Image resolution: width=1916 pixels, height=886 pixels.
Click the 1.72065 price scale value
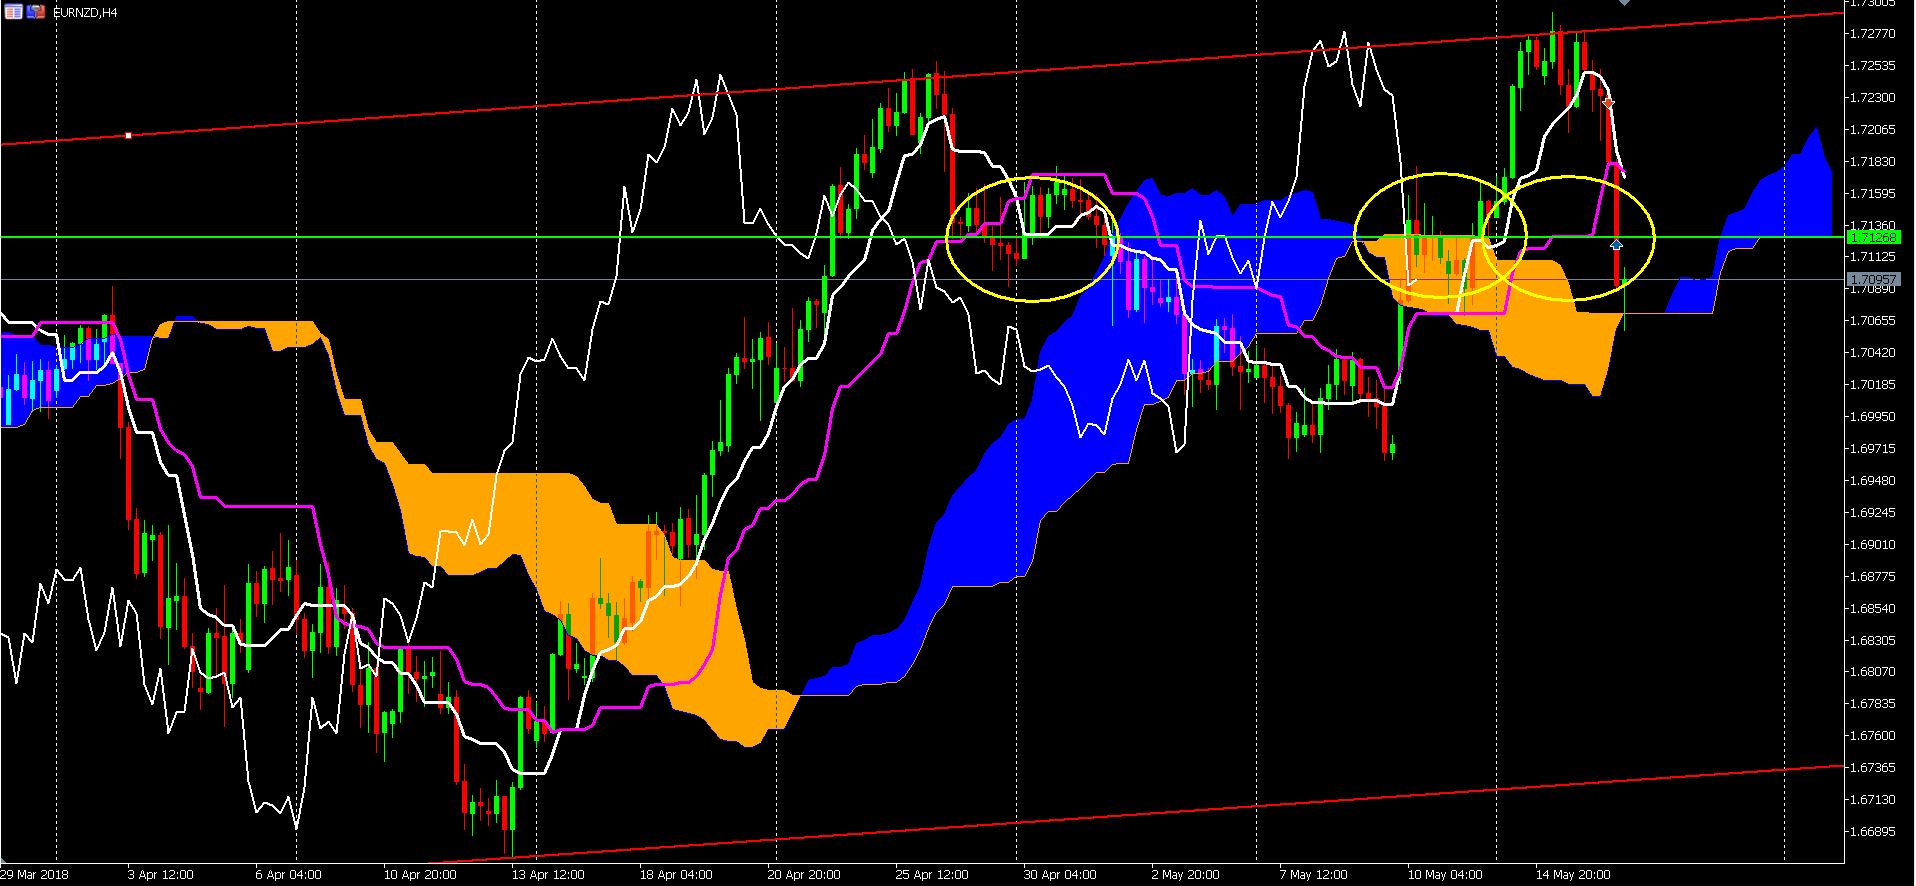pyautogui.click(x=1875, y=130)
